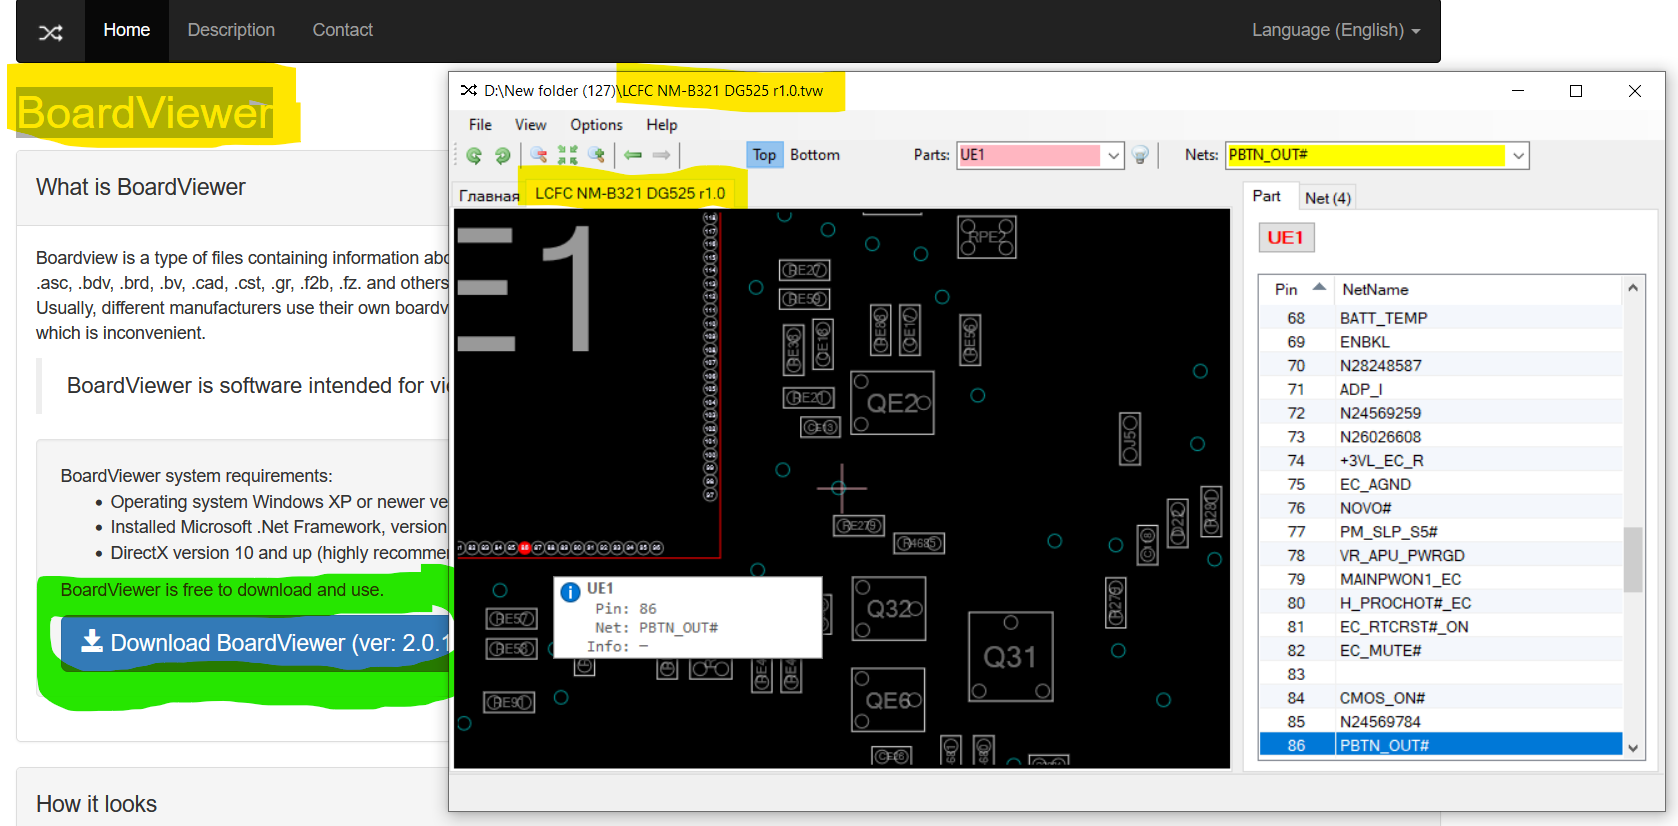1678x826 pixels.
Task: Open the Options menu
Action: click(x=596, y=125)
